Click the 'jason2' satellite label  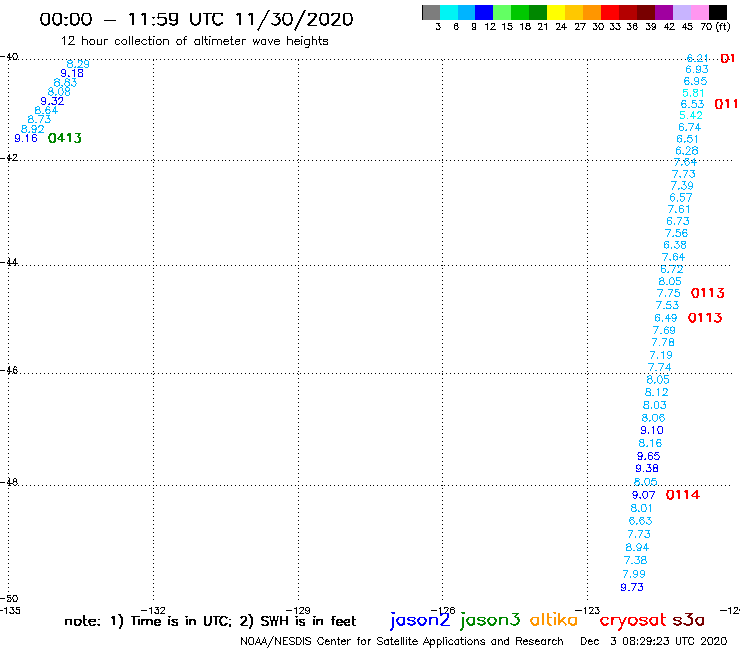click(x=420, y=620)
